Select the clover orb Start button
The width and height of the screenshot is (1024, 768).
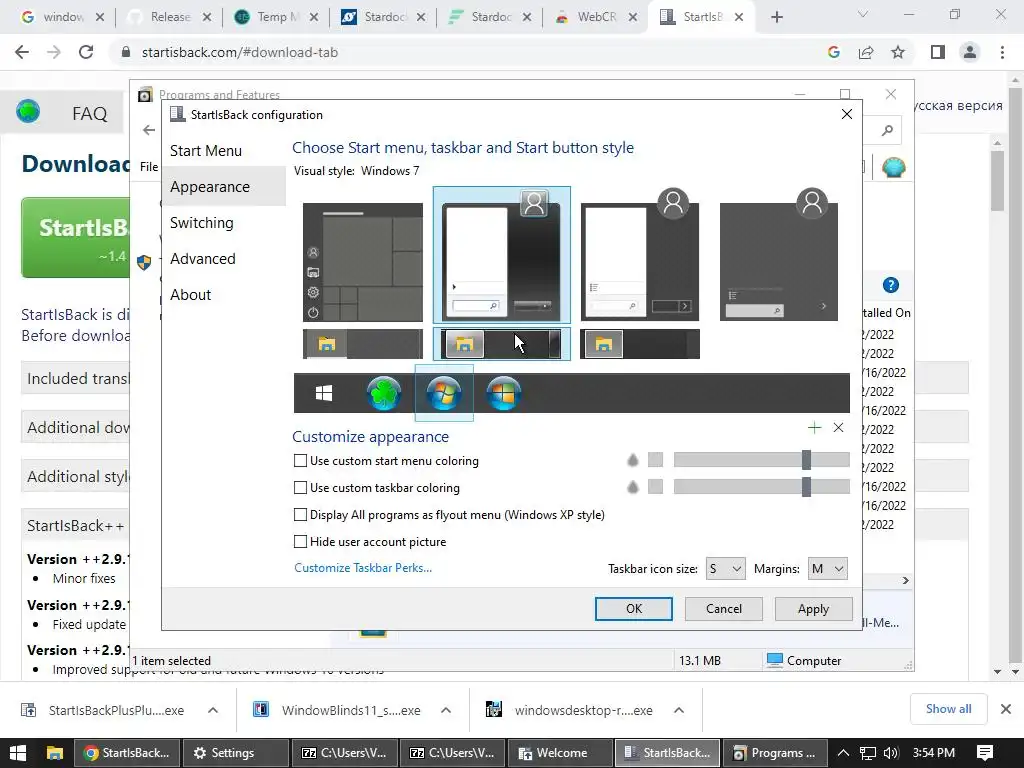(384, 393)
